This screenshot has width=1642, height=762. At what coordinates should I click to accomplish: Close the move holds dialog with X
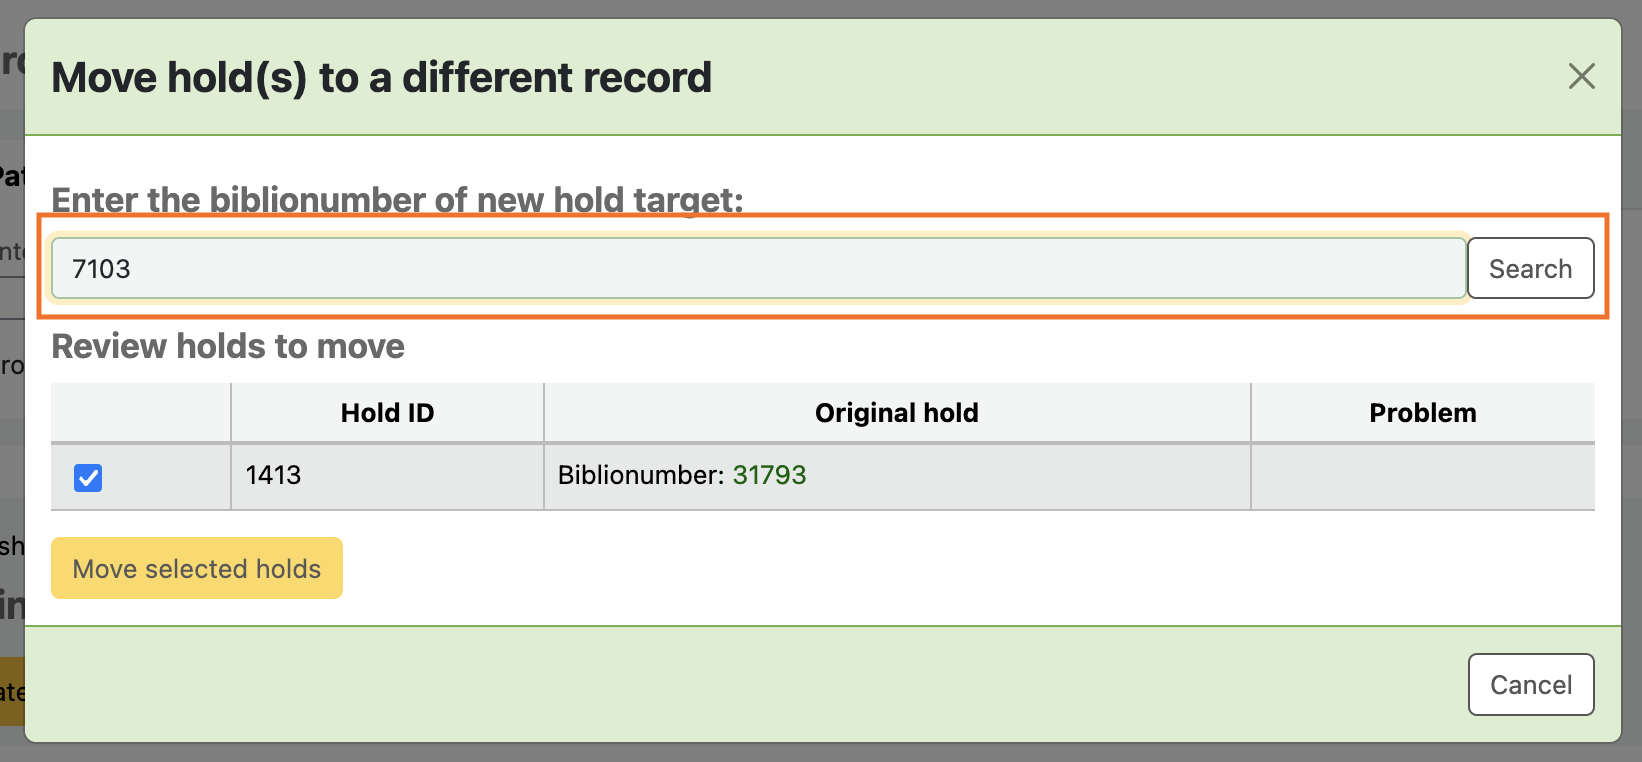coord(1581,76)
